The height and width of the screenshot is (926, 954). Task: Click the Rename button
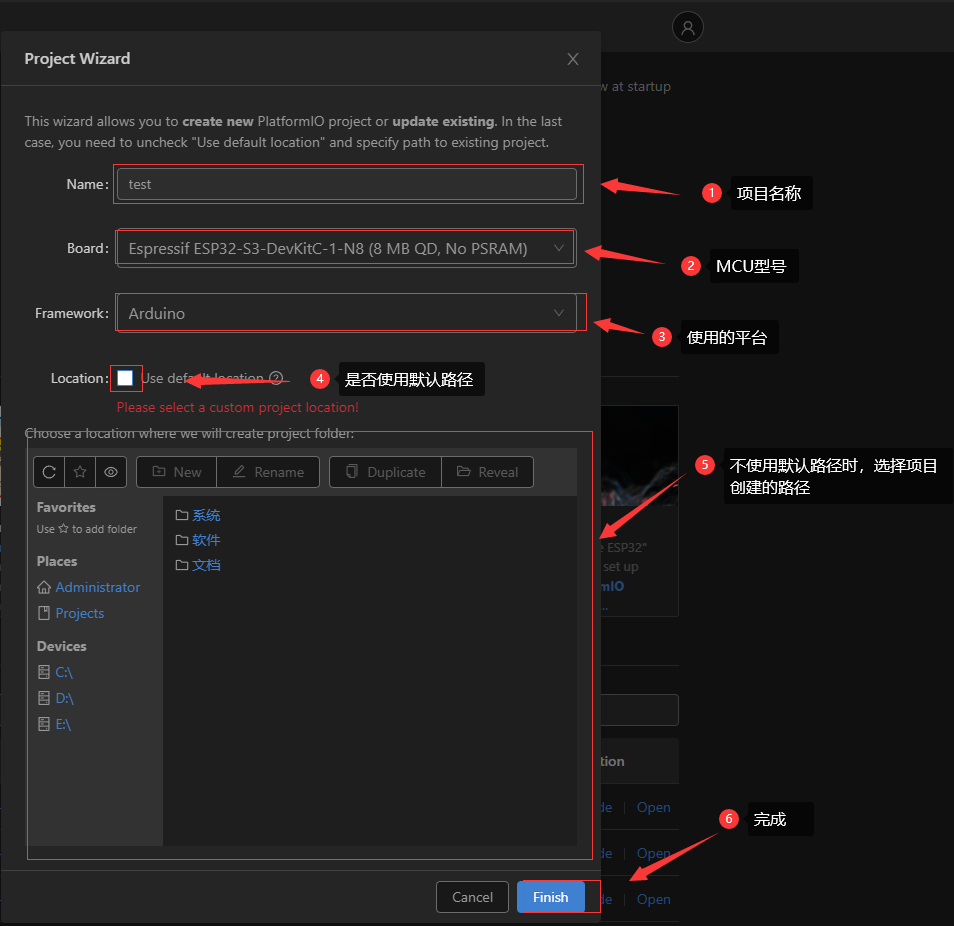(268, 472)
